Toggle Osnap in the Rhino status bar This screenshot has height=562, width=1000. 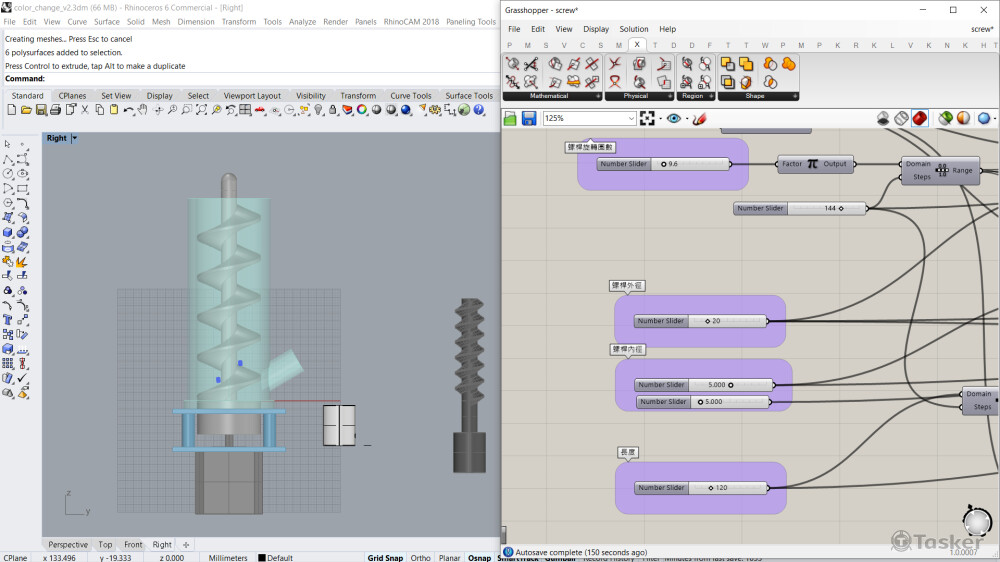click(x=479, y=557)
